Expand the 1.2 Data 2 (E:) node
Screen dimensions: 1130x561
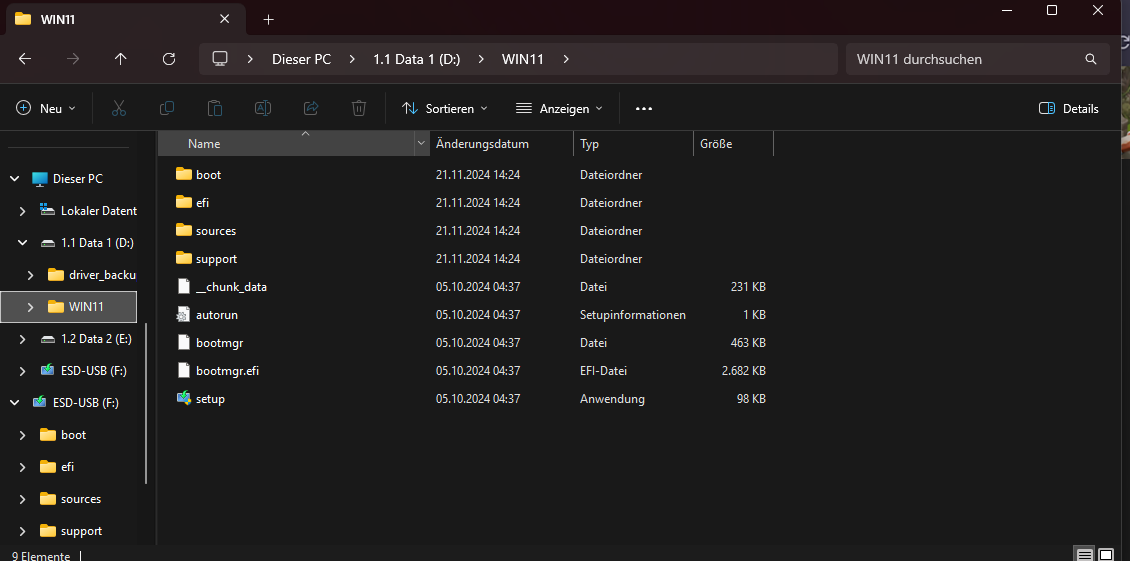(x=22, y=339)
